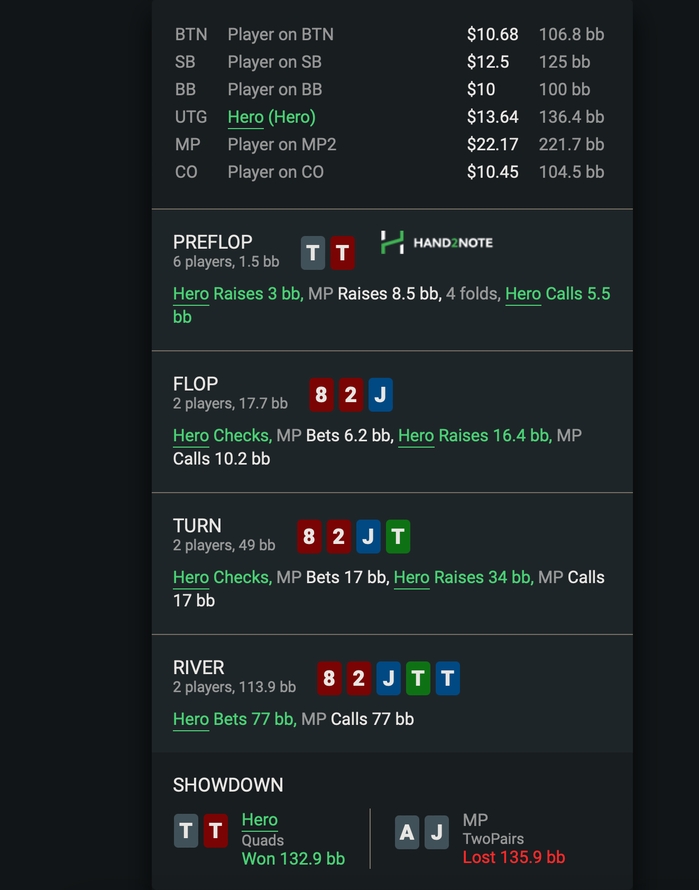Open the Hero link in the showdown section
This screenshot has height=890, width=699.
point(259,820)
